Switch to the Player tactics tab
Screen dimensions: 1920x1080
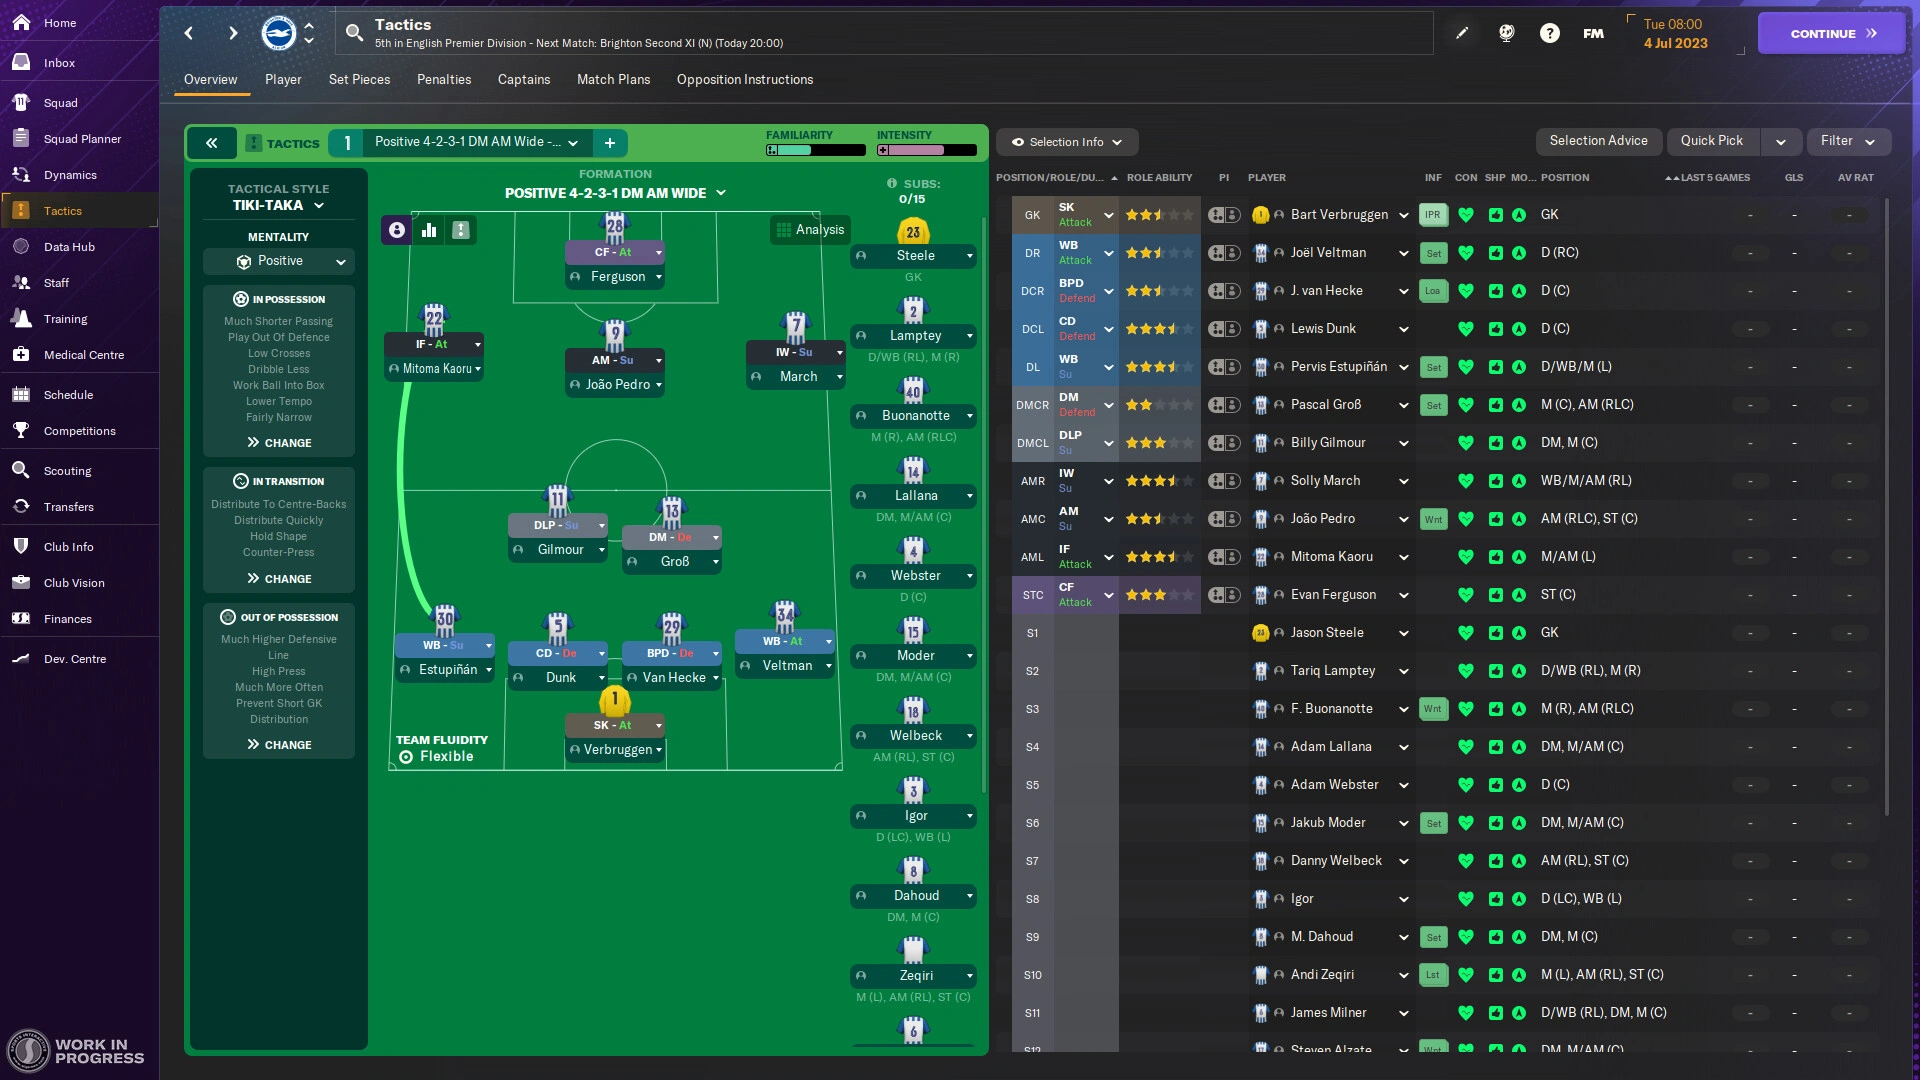[x=281, y=79]
